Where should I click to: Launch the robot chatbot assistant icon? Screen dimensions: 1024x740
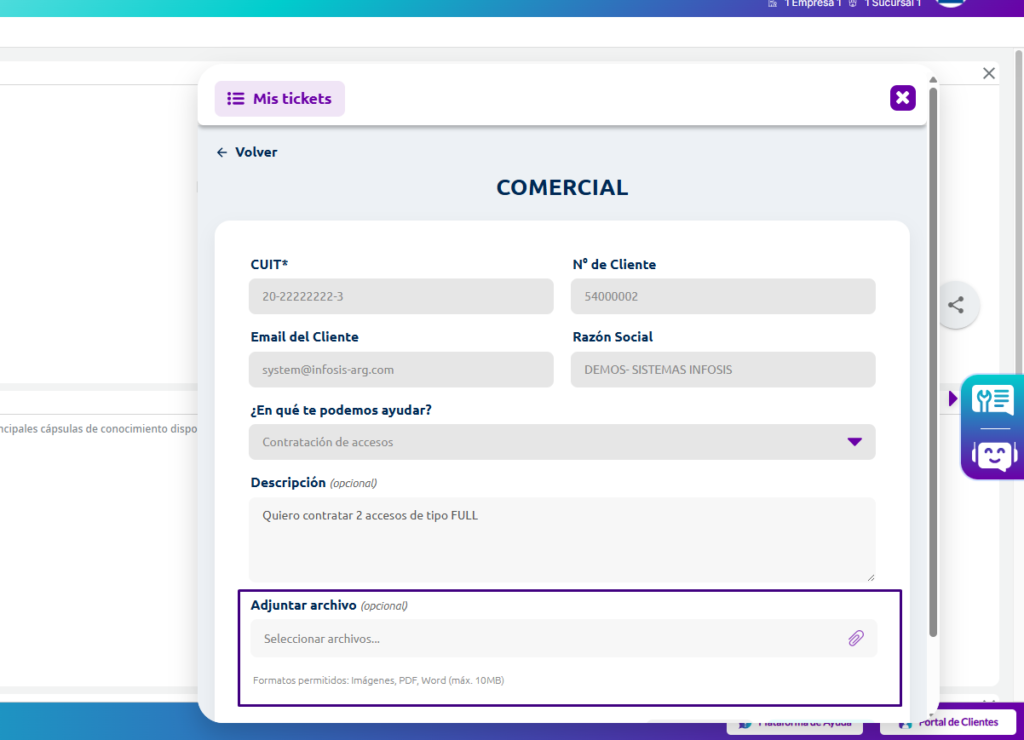tap(993, 455)
